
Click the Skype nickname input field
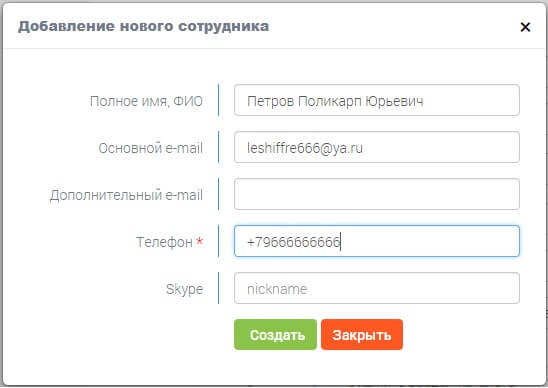pyautogui.click(x=377, y=288)
